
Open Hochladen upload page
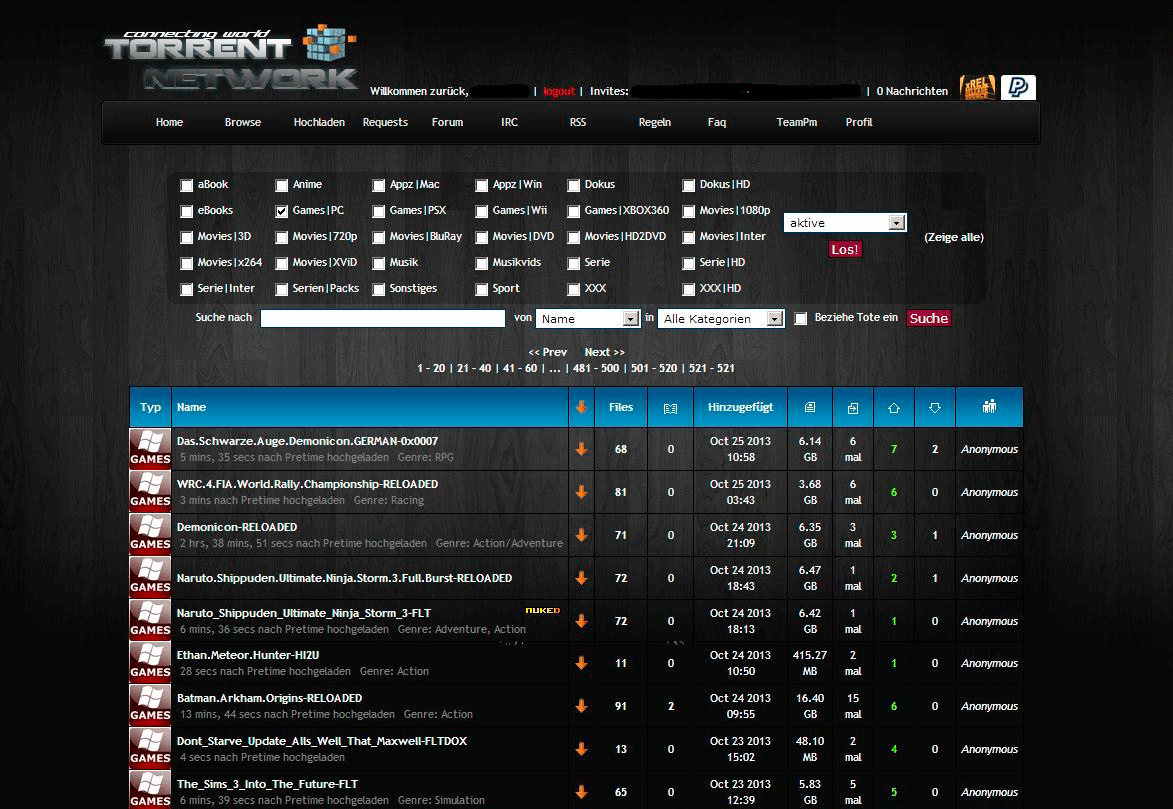319,122
